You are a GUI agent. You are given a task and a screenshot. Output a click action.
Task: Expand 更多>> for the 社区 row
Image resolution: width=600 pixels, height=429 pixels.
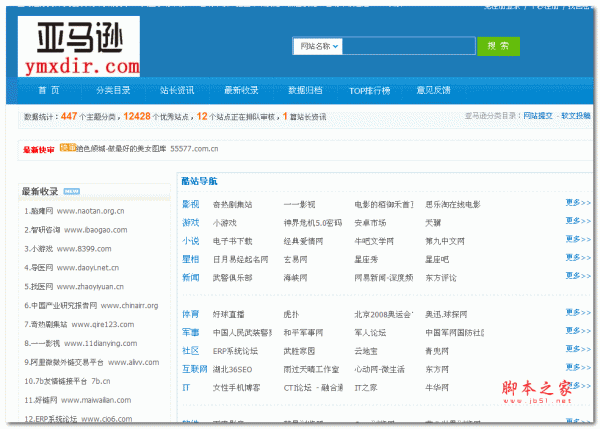pos(578,349)
